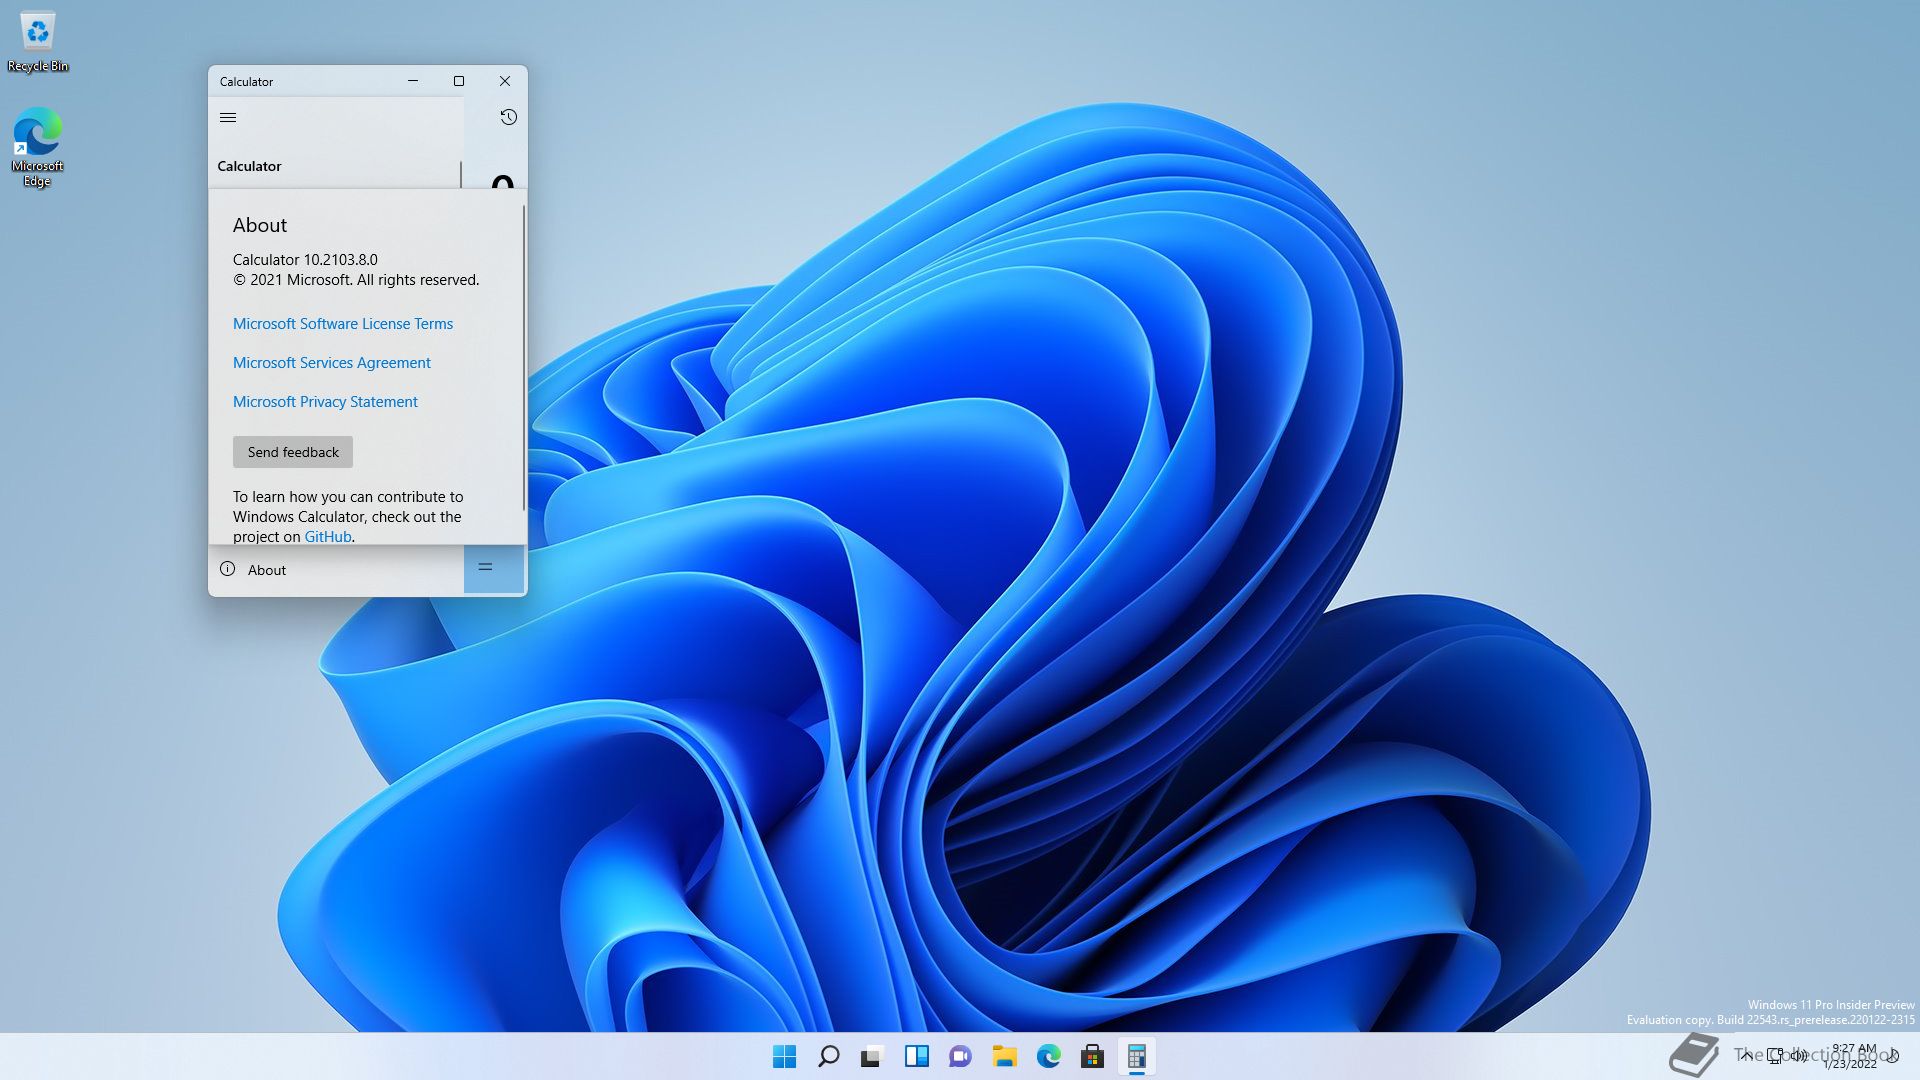The width and height of the screenshot is (1920, 1080).
Task: Open the Microsoft Services Agreement link
Action: pyautogui.click(x=332, y=362)
